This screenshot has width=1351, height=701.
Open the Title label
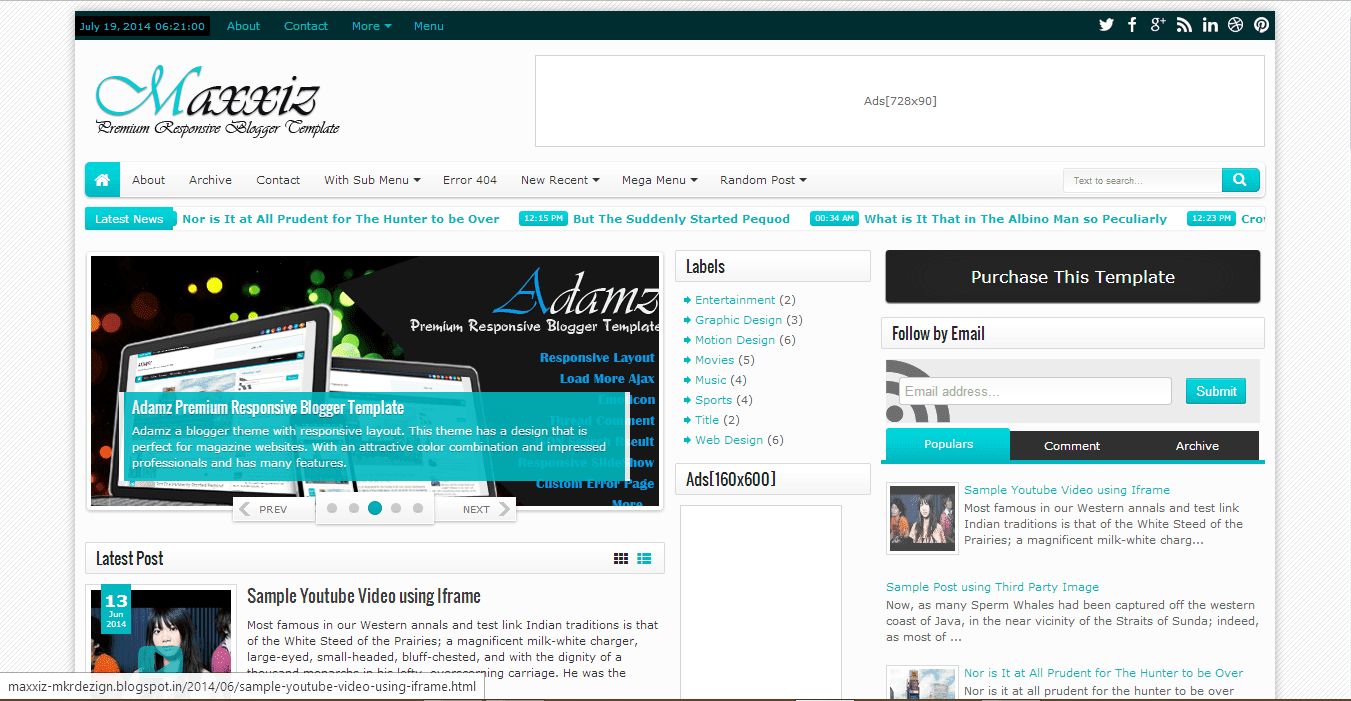coord(707,420)
